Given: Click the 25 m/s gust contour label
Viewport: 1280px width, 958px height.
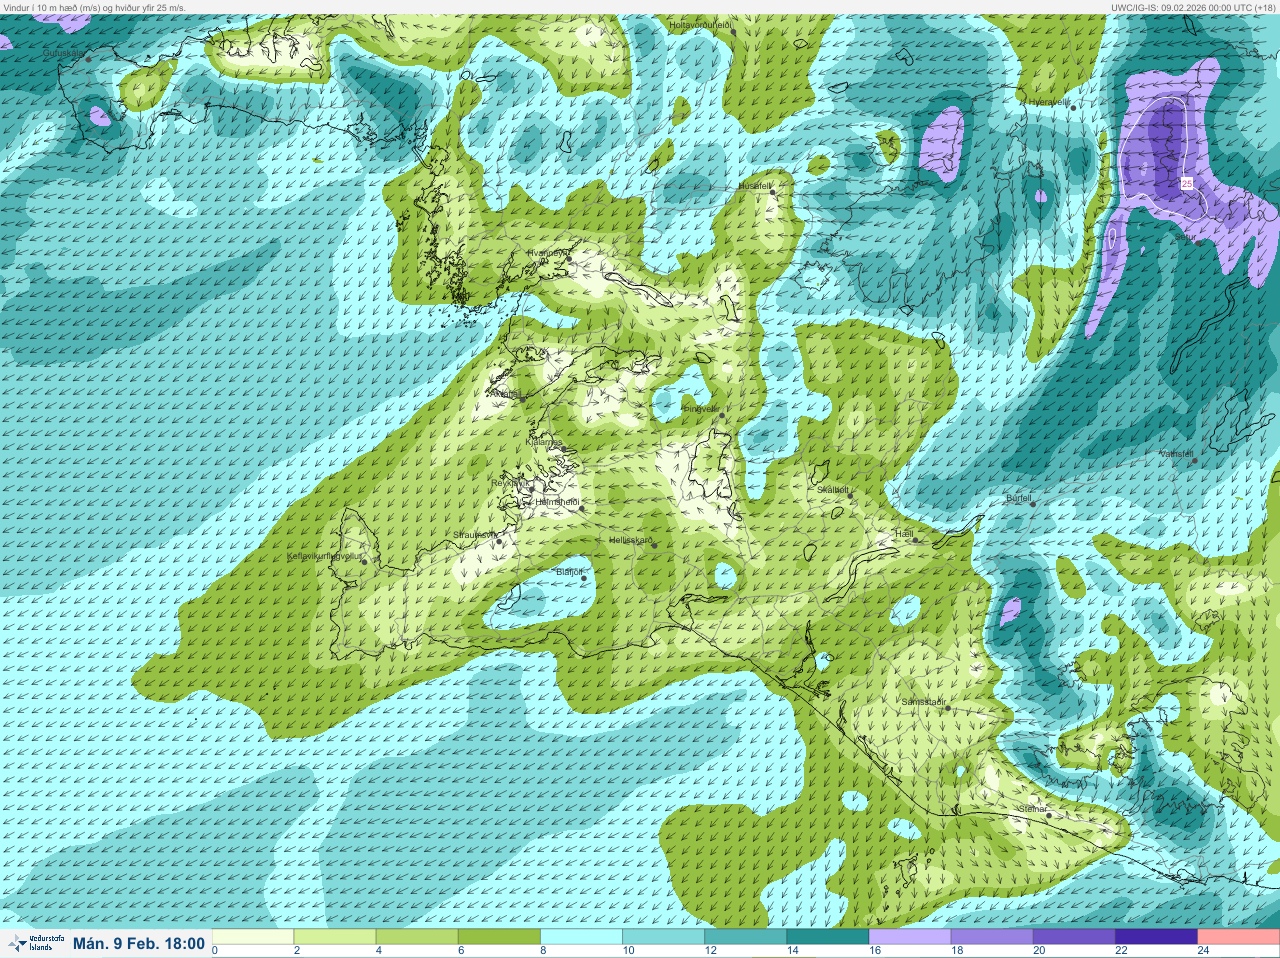Looking at the screenshot, I should point(1186,184).
